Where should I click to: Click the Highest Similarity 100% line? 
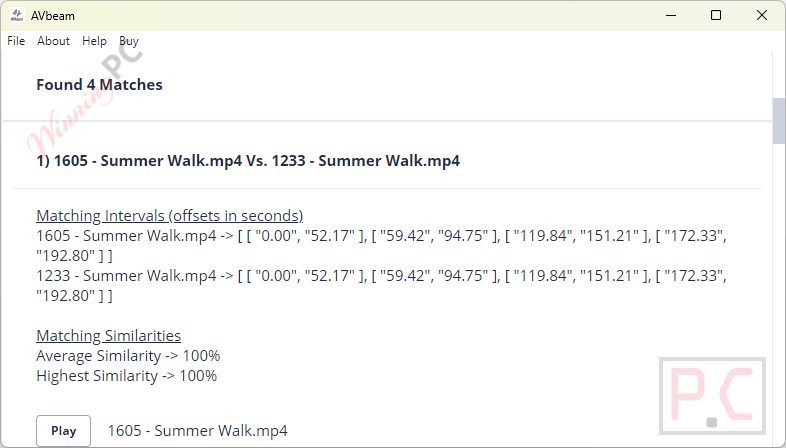coord(126,376)
